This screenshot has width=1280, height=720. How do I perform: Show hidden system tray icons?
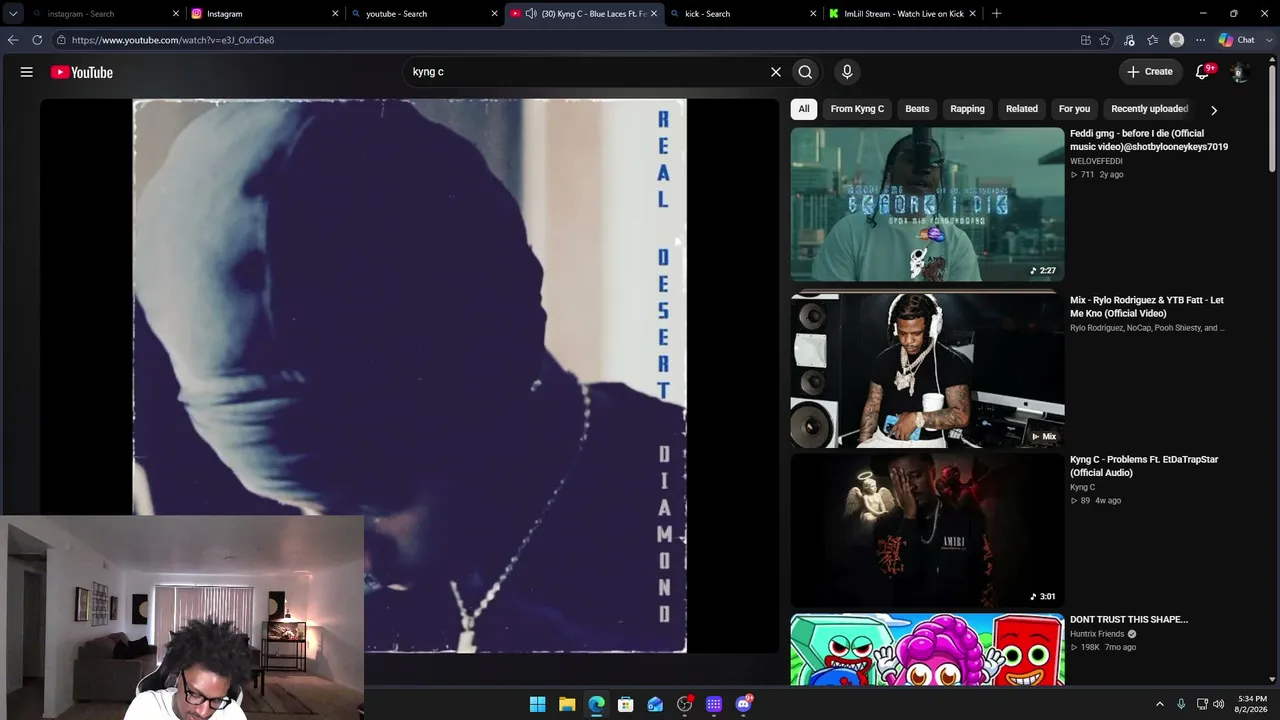[x=1160, y=704]
